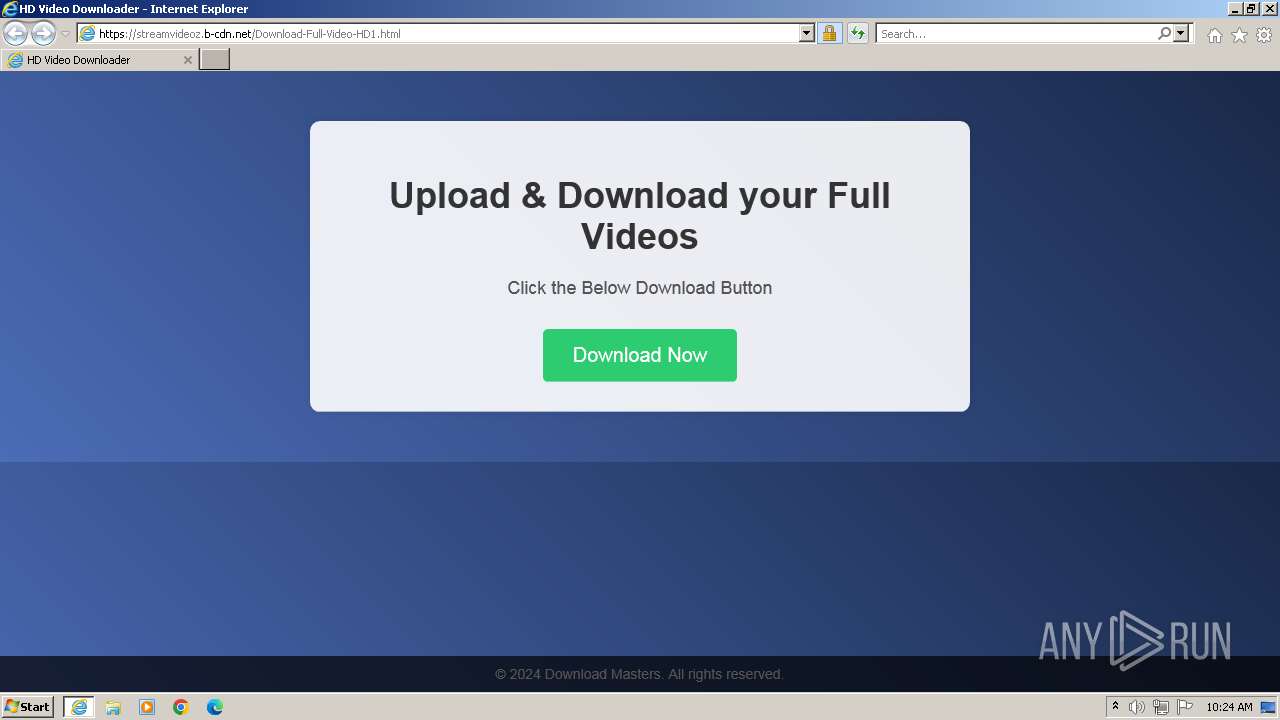Click the 'Click the Below Download Button' text
Screen dimensions: 1280x720
click(640, 288)
